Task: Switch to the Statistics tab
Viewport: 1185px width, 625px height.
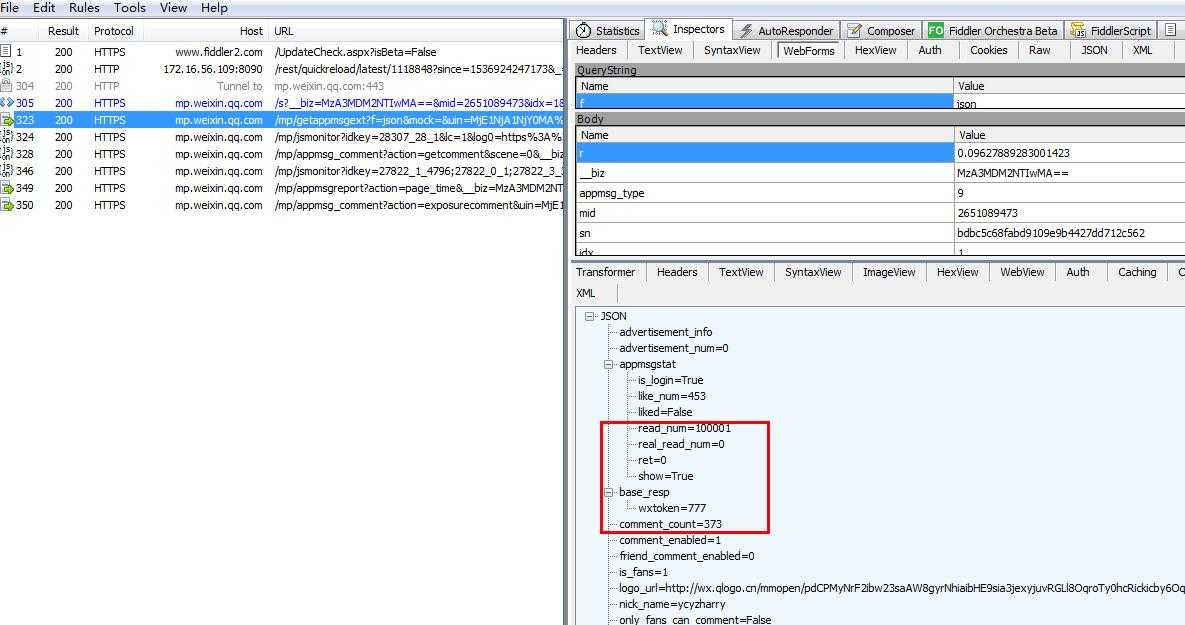Action: click(607, 30)
